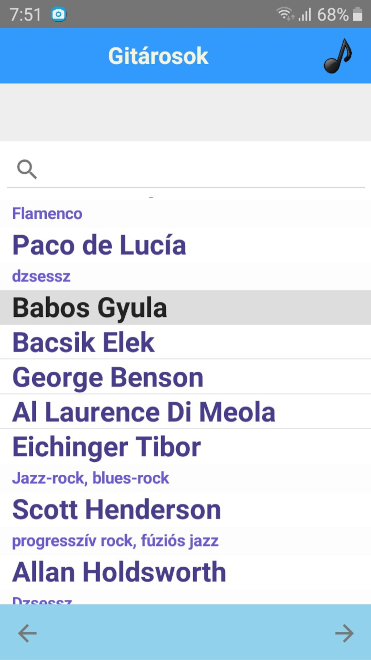The image size is (371, 660).
Task: Select Paco de Lucía from list
Action: 185,245
